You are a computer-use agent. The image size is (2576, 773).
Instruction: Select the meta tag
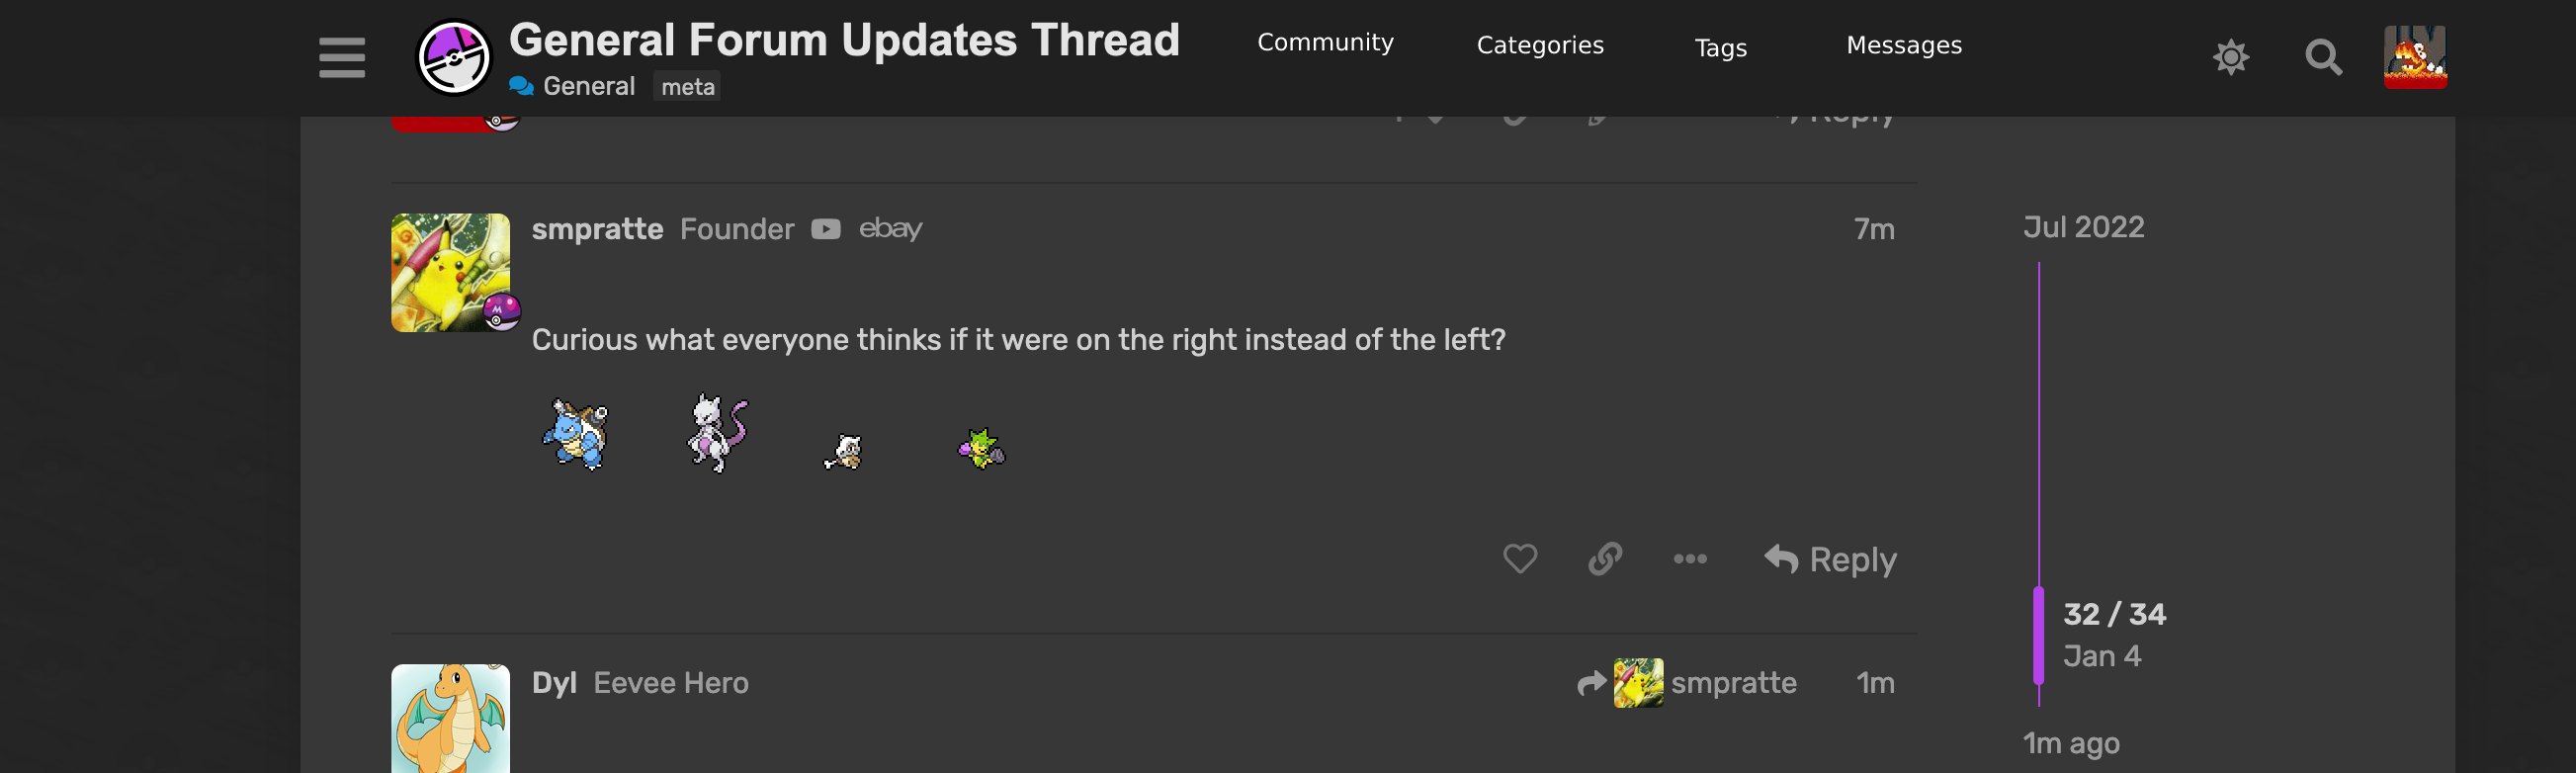click(x=687, y=87)
